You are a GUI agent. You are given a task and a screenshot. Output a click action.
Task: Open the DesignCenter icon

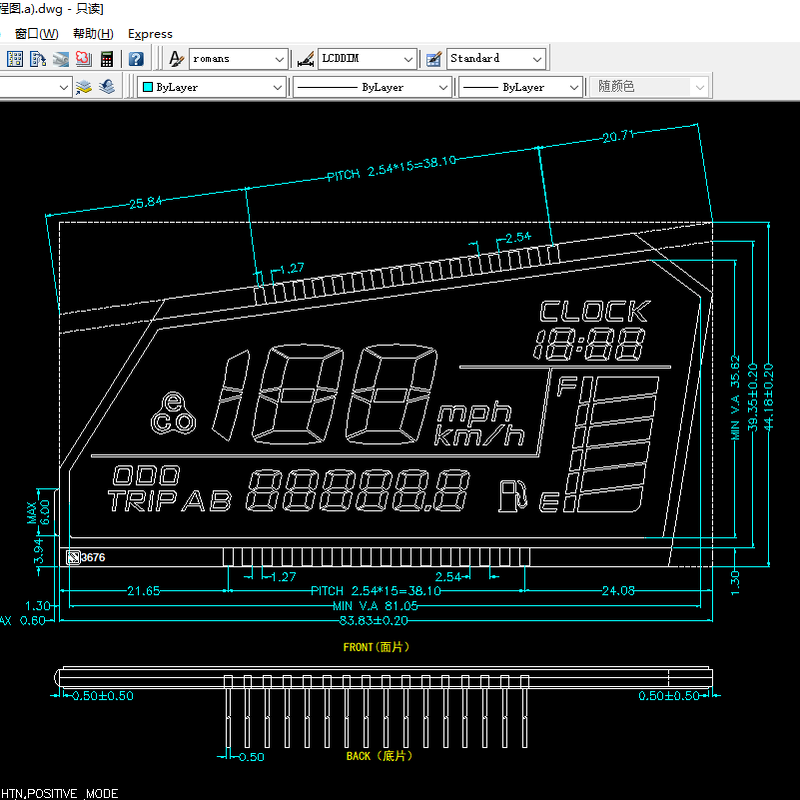coord(39,59)
